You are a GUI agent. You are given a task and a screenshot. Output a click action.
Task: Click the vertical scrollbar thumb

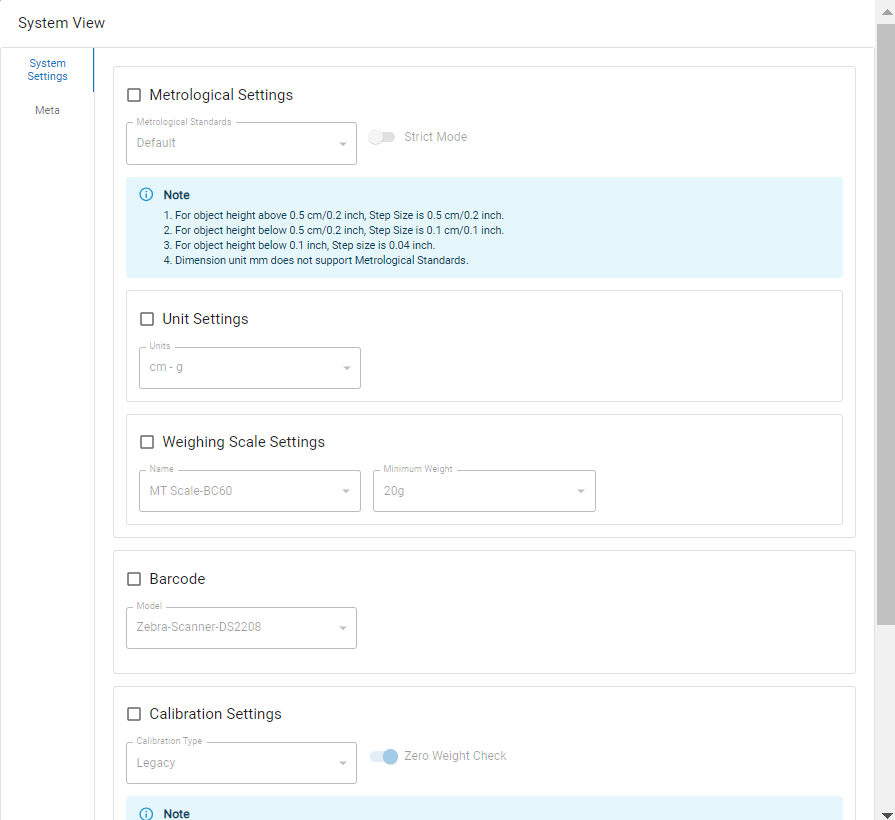(885, 320)
